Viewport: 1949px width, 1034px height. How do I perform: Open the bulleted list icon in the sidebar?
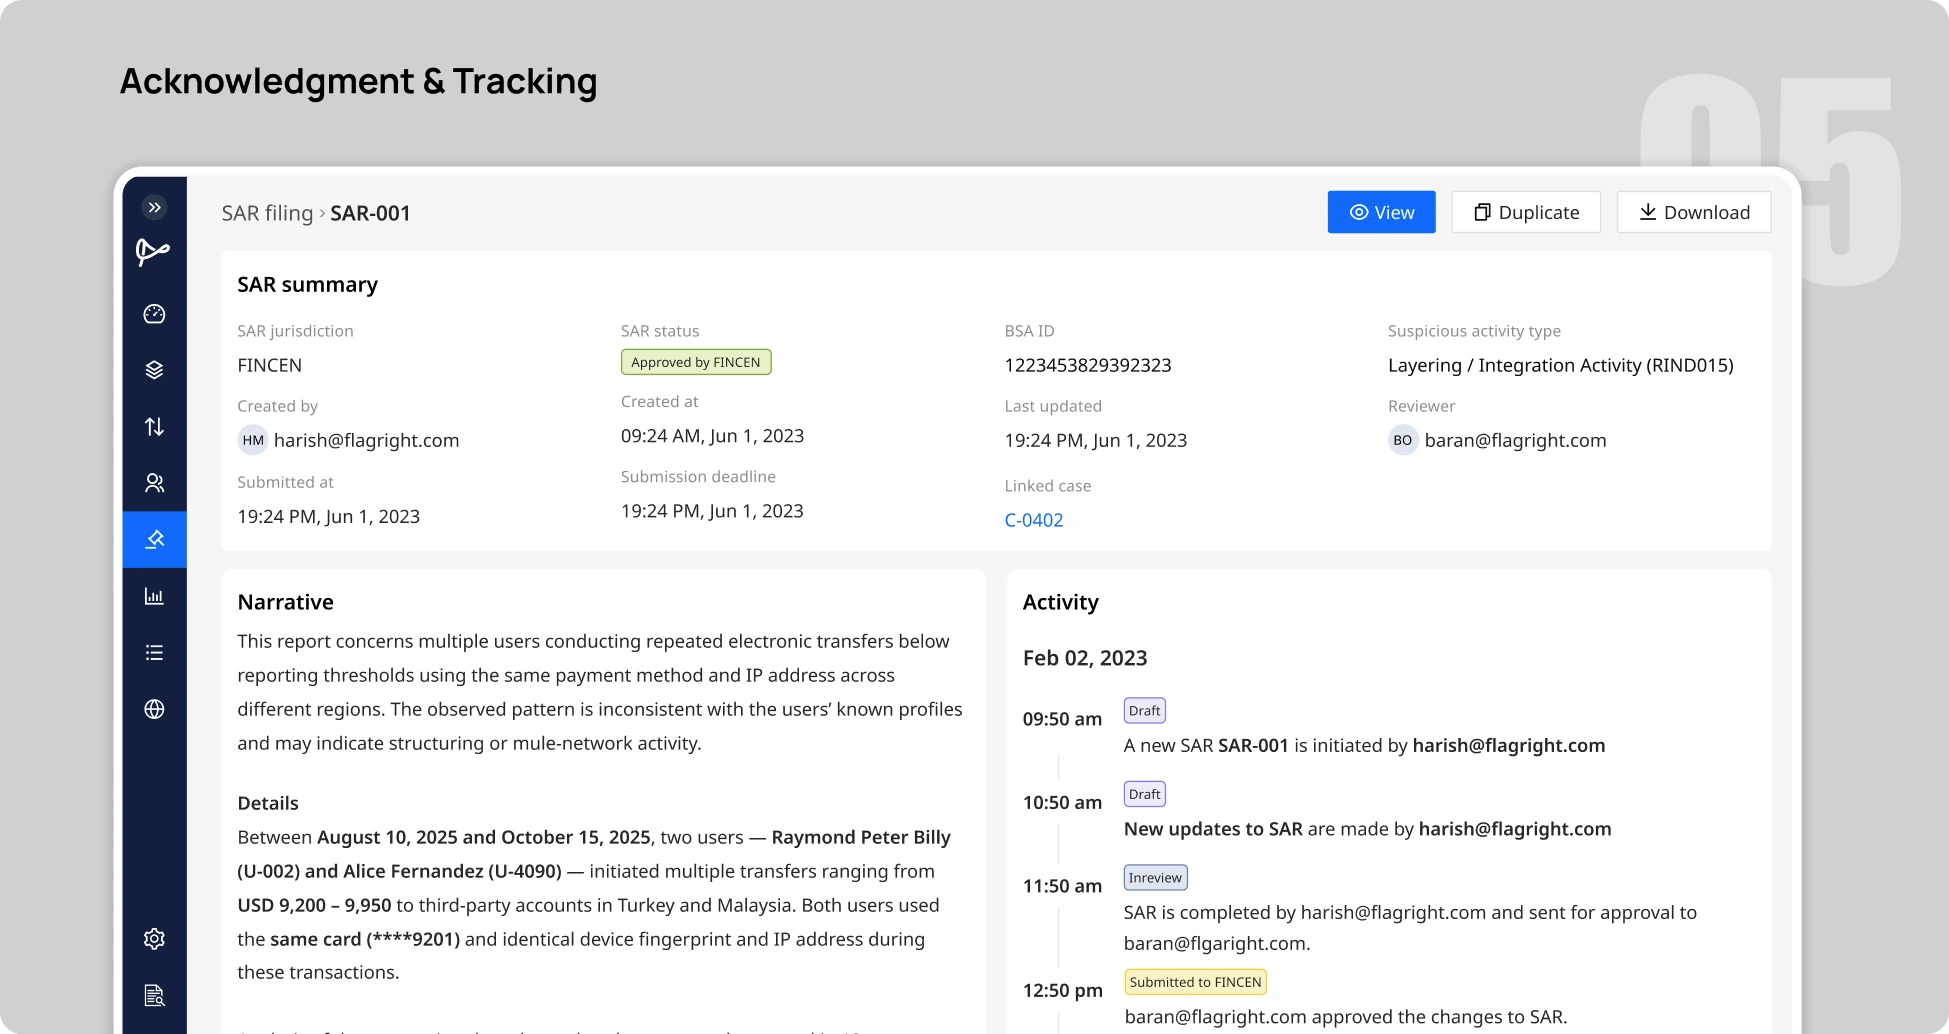(154, 653)
